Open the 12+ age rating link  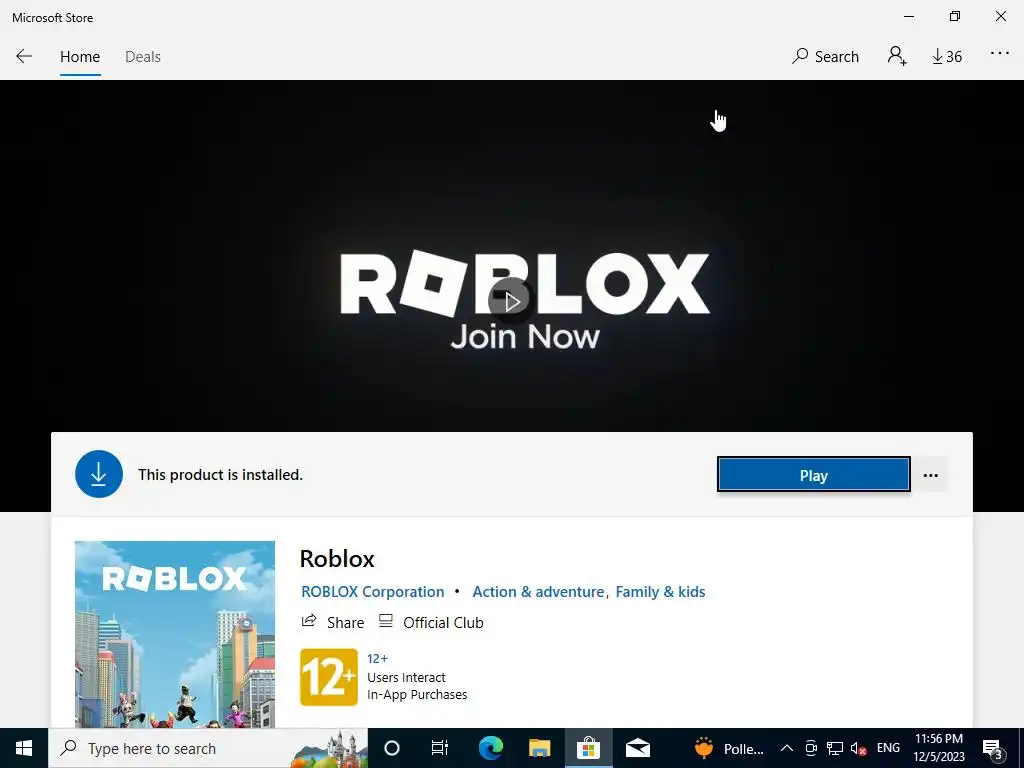(377, 658)
